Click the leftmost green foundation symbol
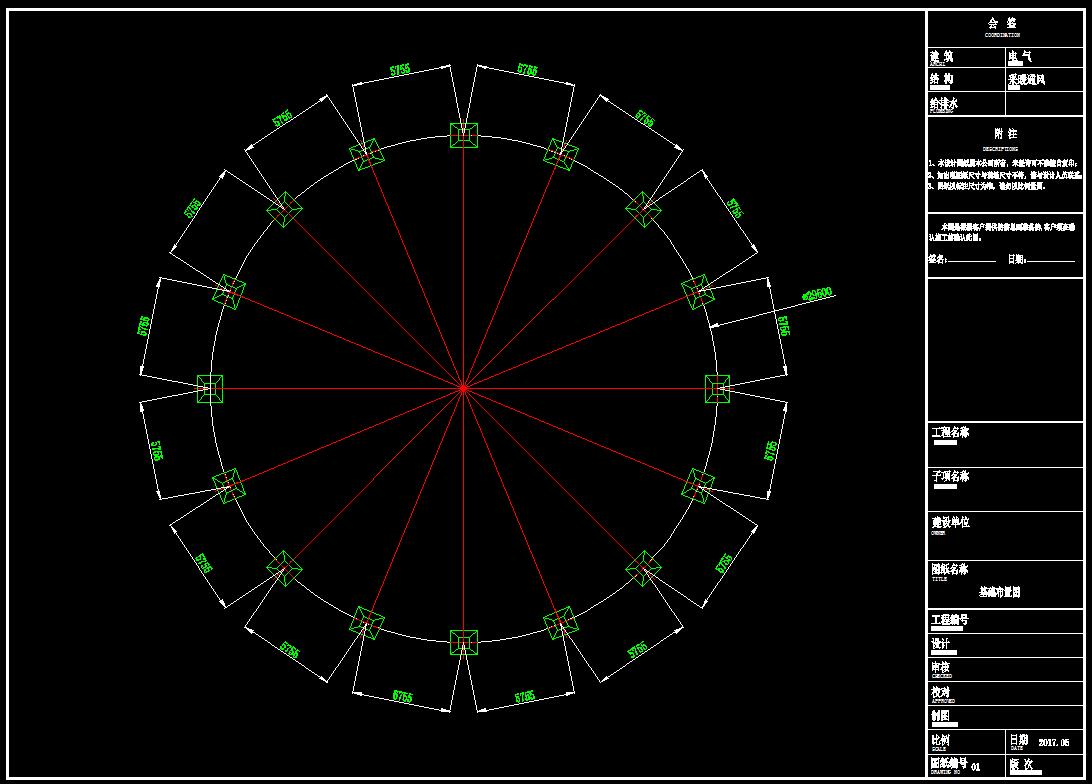The height and width of the screenshot is (784, 1092). click(209, 388)
